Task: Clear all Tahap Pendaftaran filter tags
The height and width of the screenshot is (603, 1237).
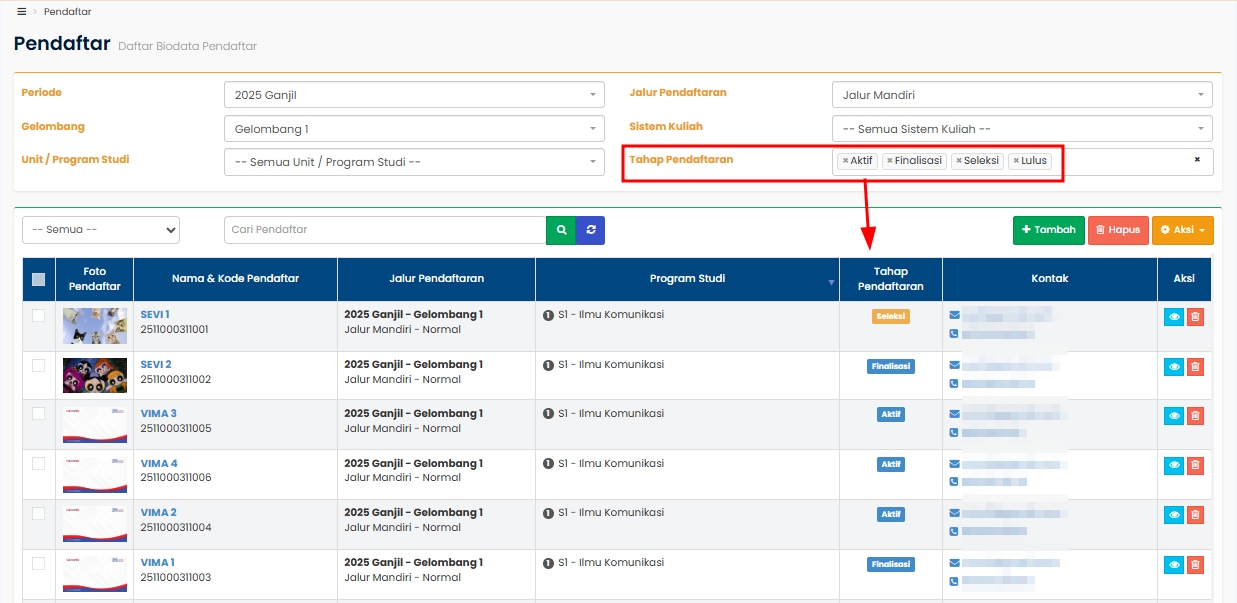Action: [1197, 159]
